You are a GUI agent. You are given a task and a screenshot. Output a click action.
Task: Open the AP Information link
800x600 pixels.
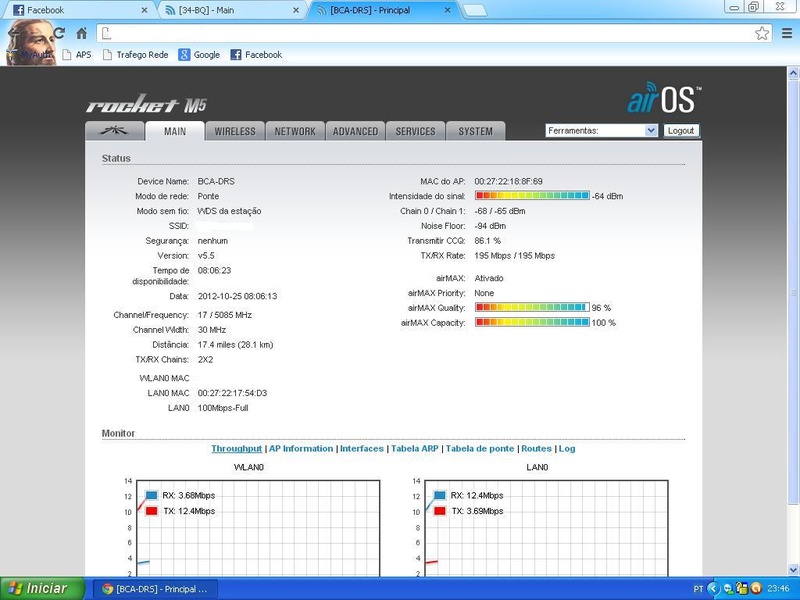tap(301, 448)
